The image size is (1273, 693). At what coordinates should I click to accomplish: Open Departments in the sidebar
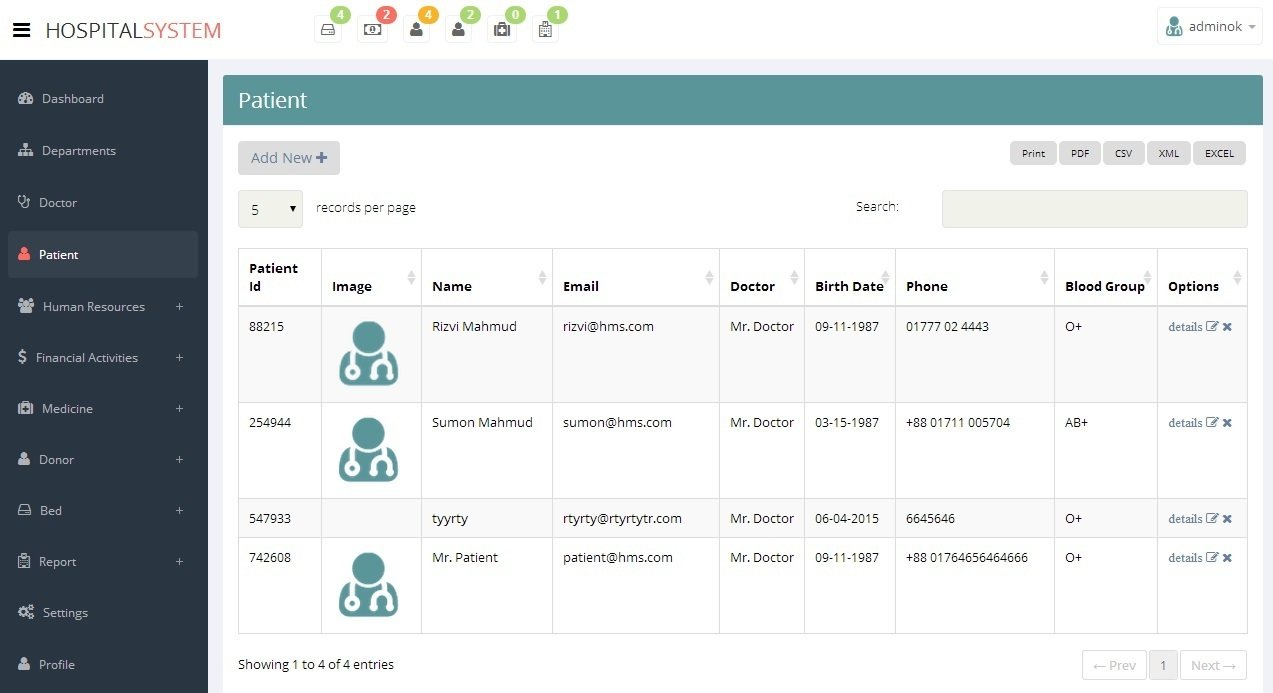[x=102, y=151]
